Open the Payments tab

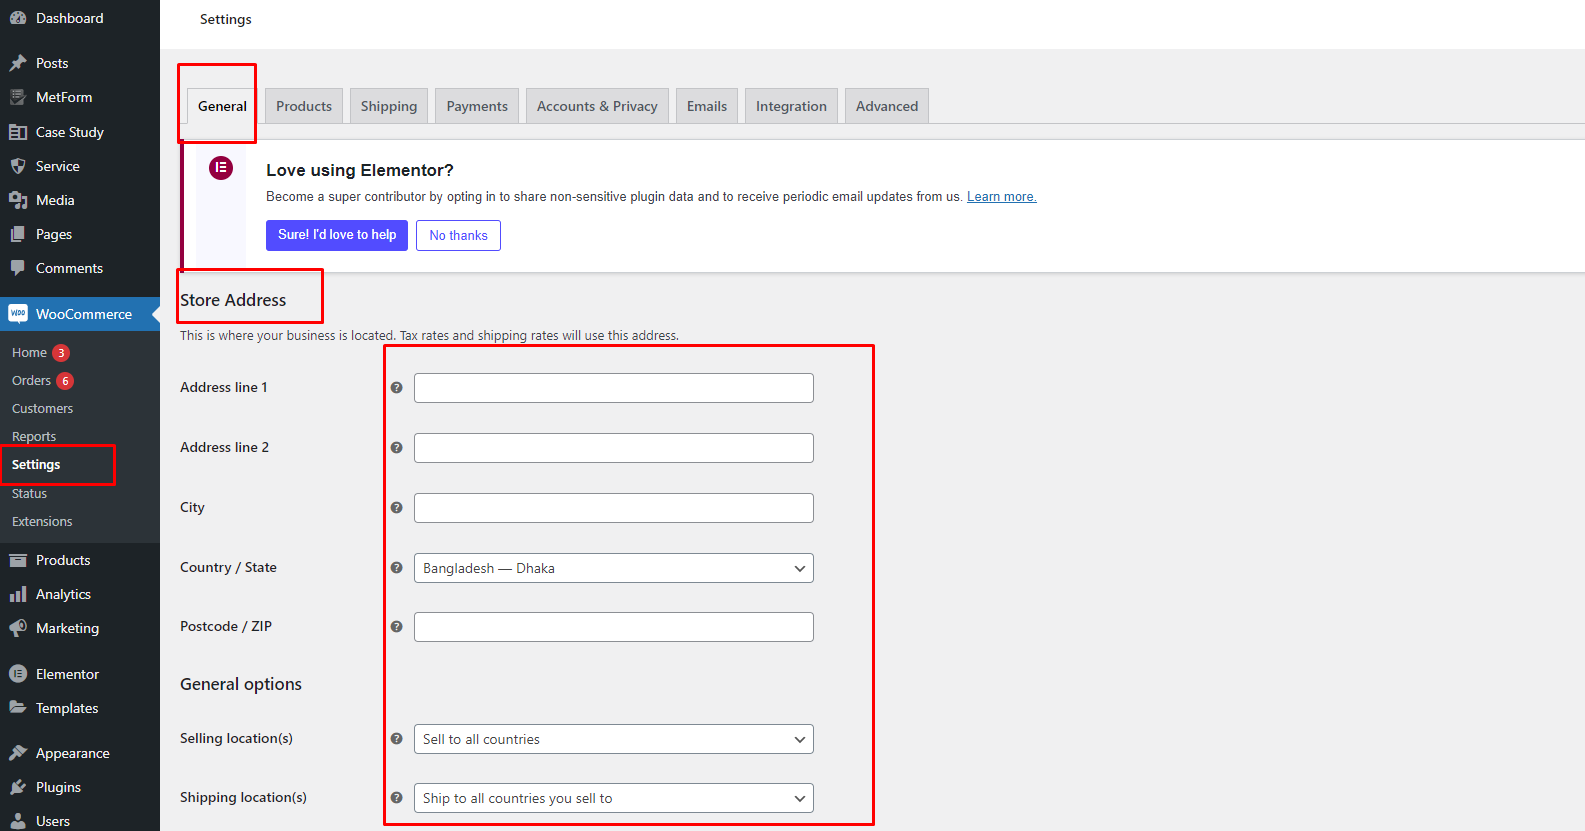click(477, 106)
